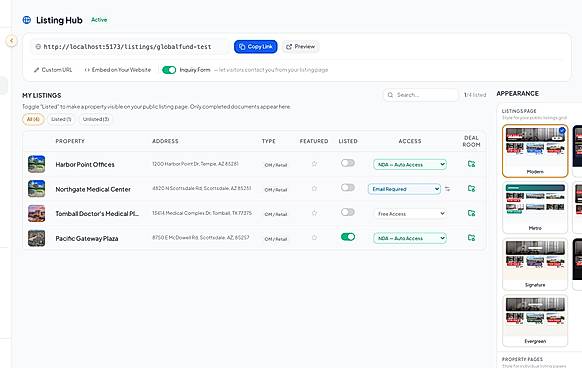Click the ACCESS column header
The height and width of the screenshot is (368, 582).
pyautogui.click(x=410, y=141)
